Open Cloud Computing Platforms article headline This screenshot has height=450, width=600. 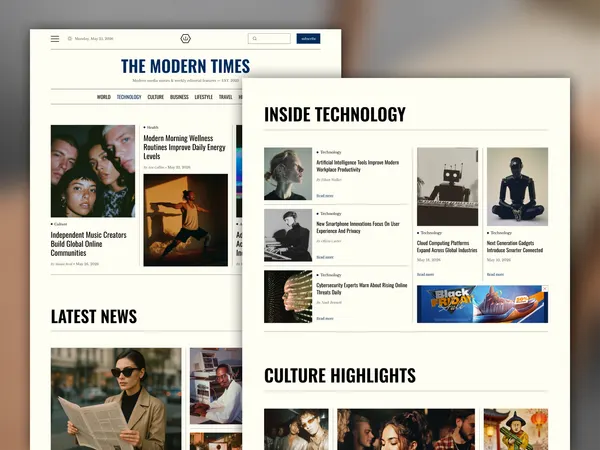point(447,246)
